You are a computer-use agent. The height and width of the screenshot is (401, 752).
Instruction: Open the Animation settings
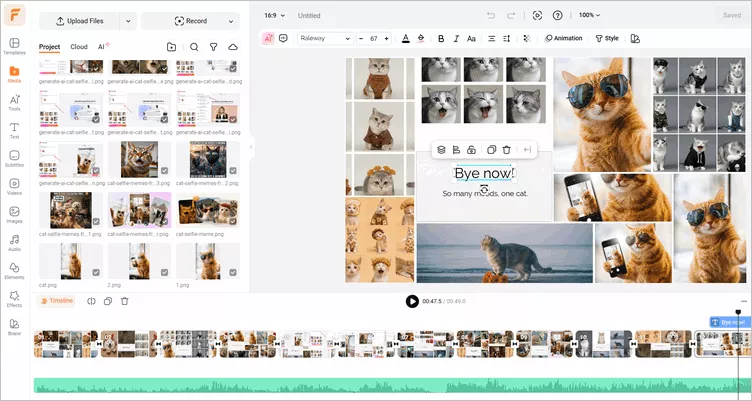(x=564, y=38)
